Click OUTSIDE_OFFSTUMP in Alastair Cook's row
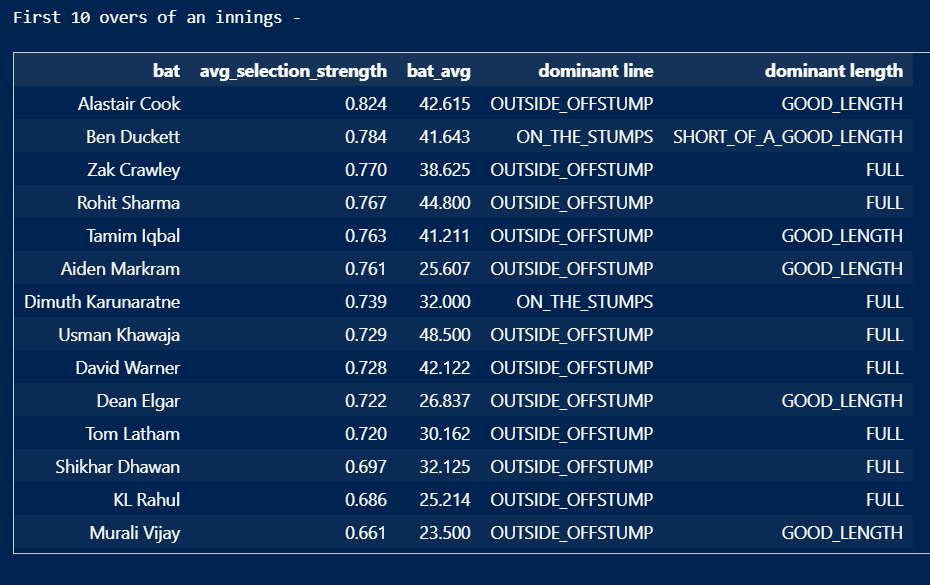 [x=572, y=104]
